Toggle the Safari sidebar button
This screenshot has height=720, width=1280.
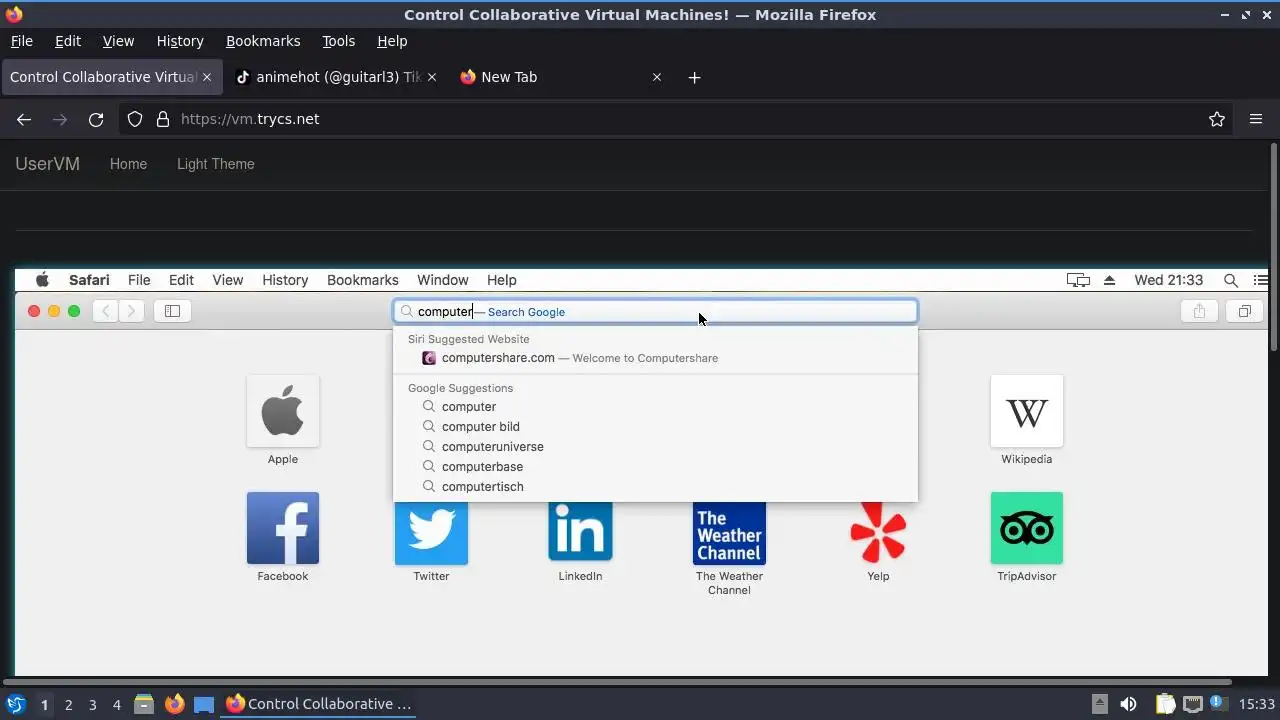pos(172,311)
